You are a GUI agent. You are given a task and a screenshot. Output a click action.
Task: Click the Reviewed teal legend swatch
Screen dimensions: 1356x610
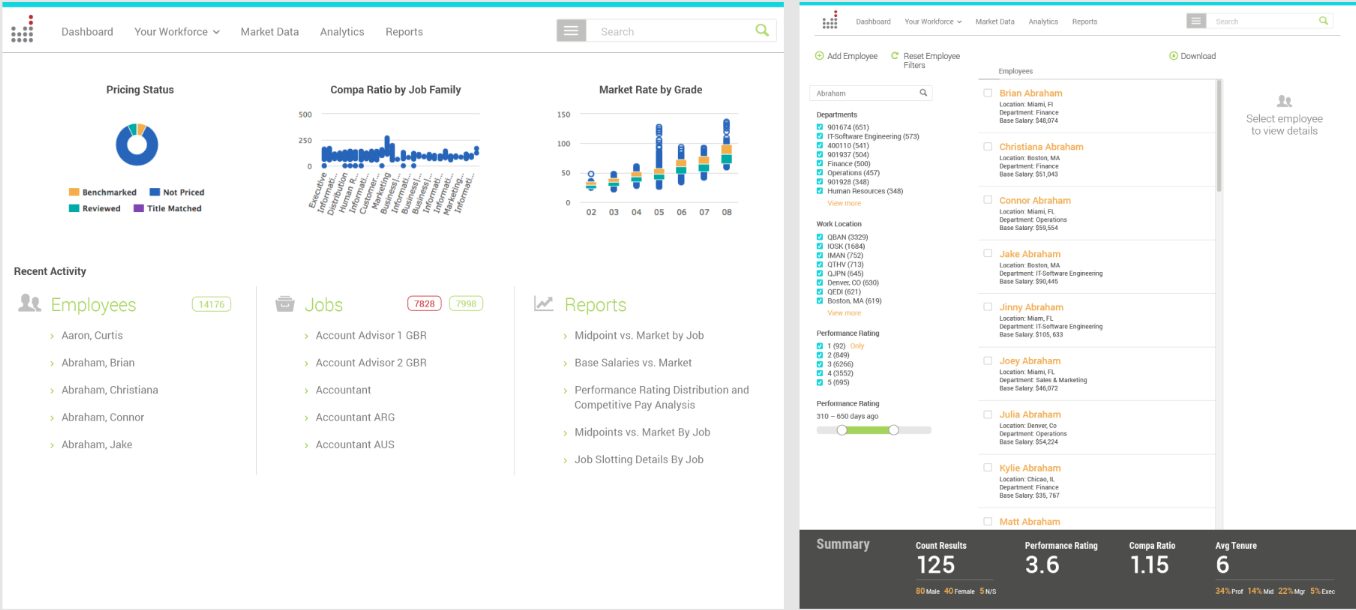point(74,208)
